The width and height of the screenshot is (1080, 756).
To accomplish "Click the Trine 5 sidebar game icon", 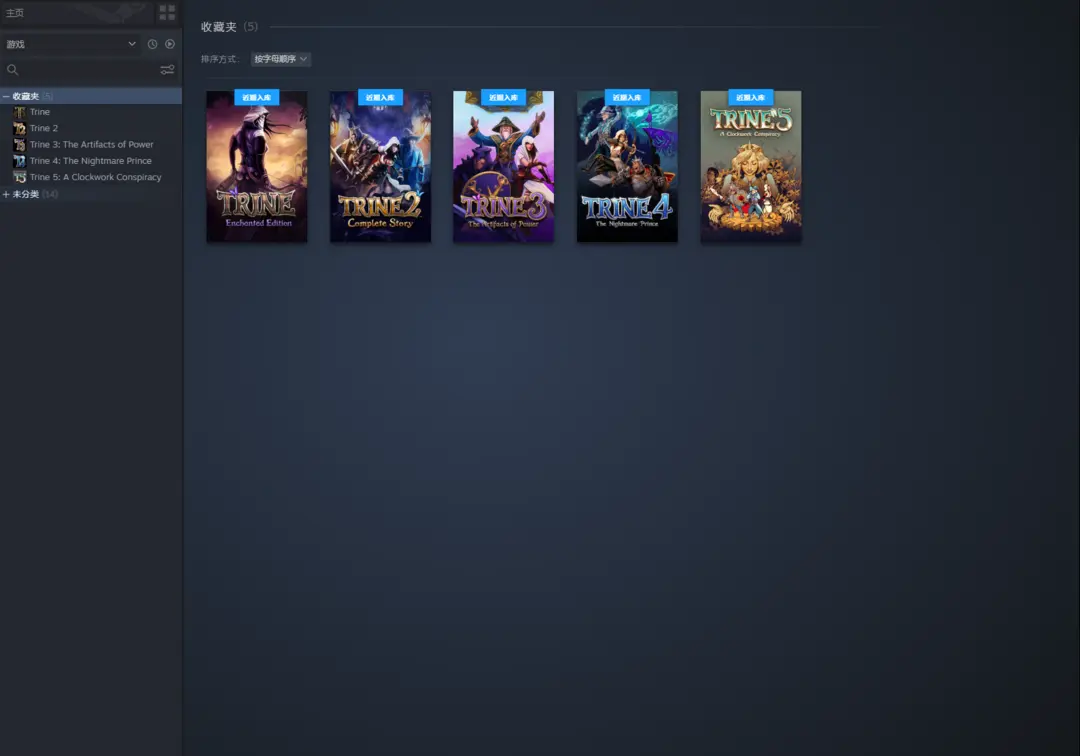I will (x=19, y=177).
